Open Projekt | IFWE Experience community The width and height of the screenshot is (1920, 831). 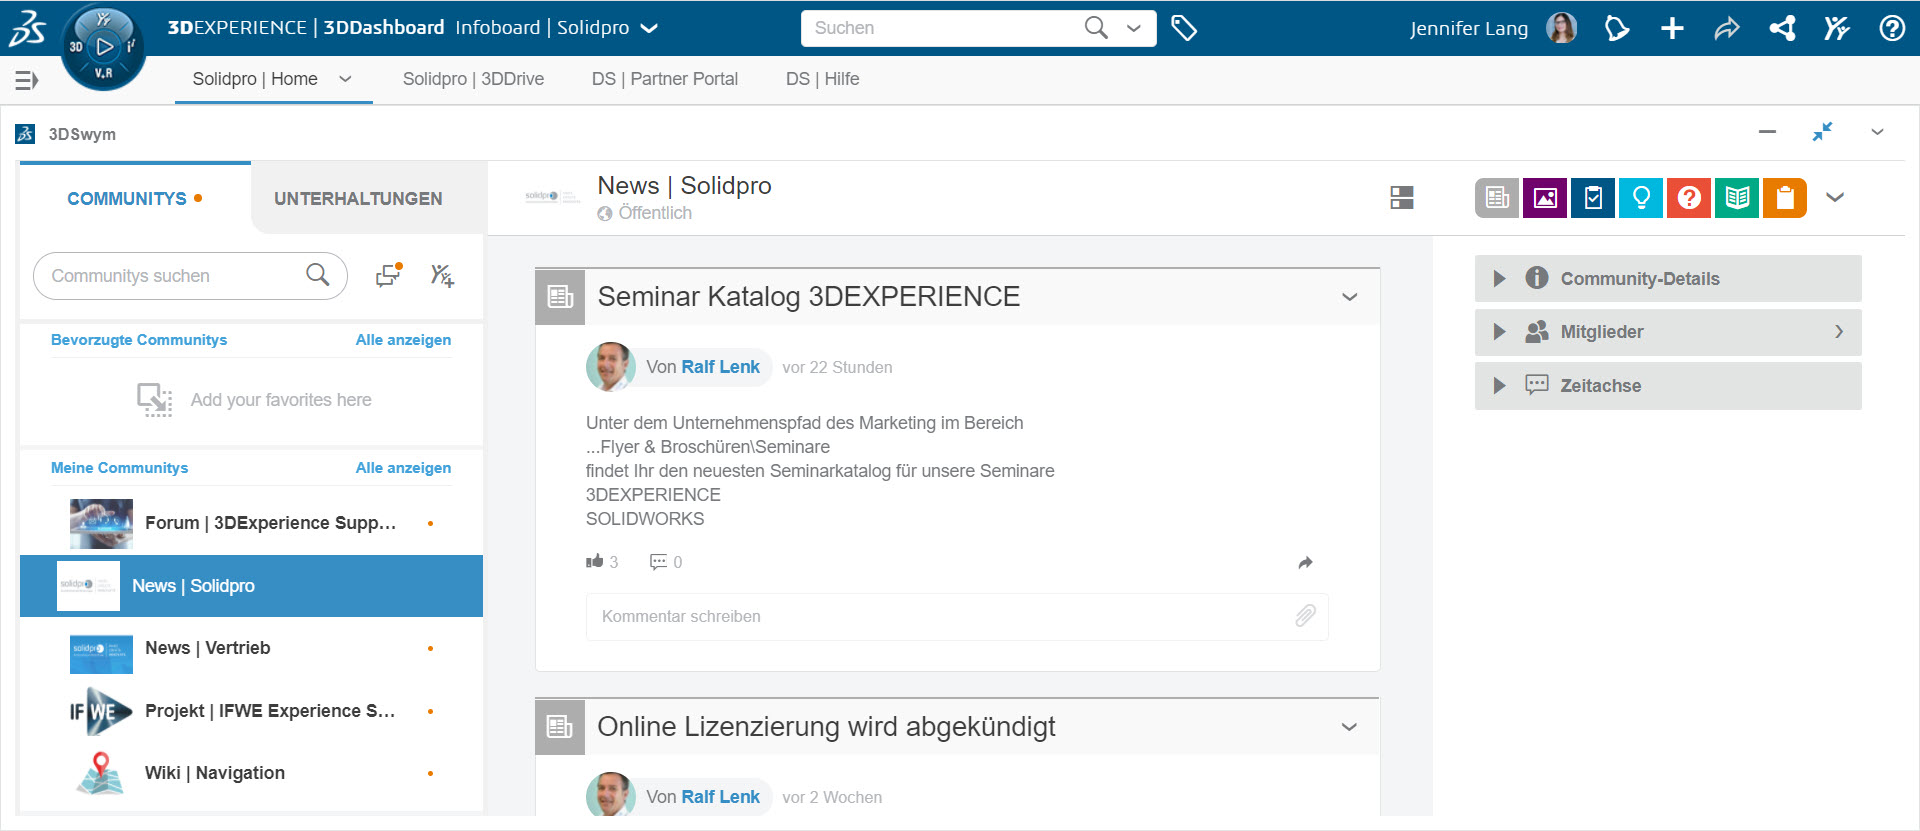point(251,711)
